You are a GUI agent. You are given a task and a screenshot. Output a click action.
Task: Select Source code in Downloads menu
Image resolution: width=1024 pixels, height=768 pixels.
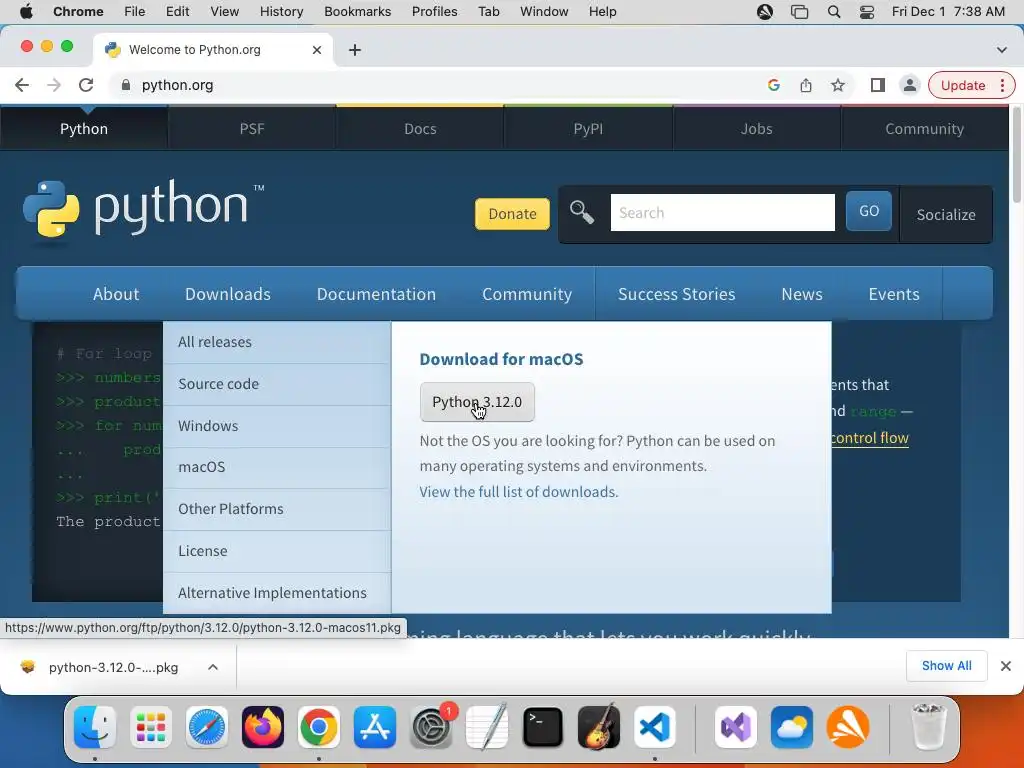pos(277,384)
